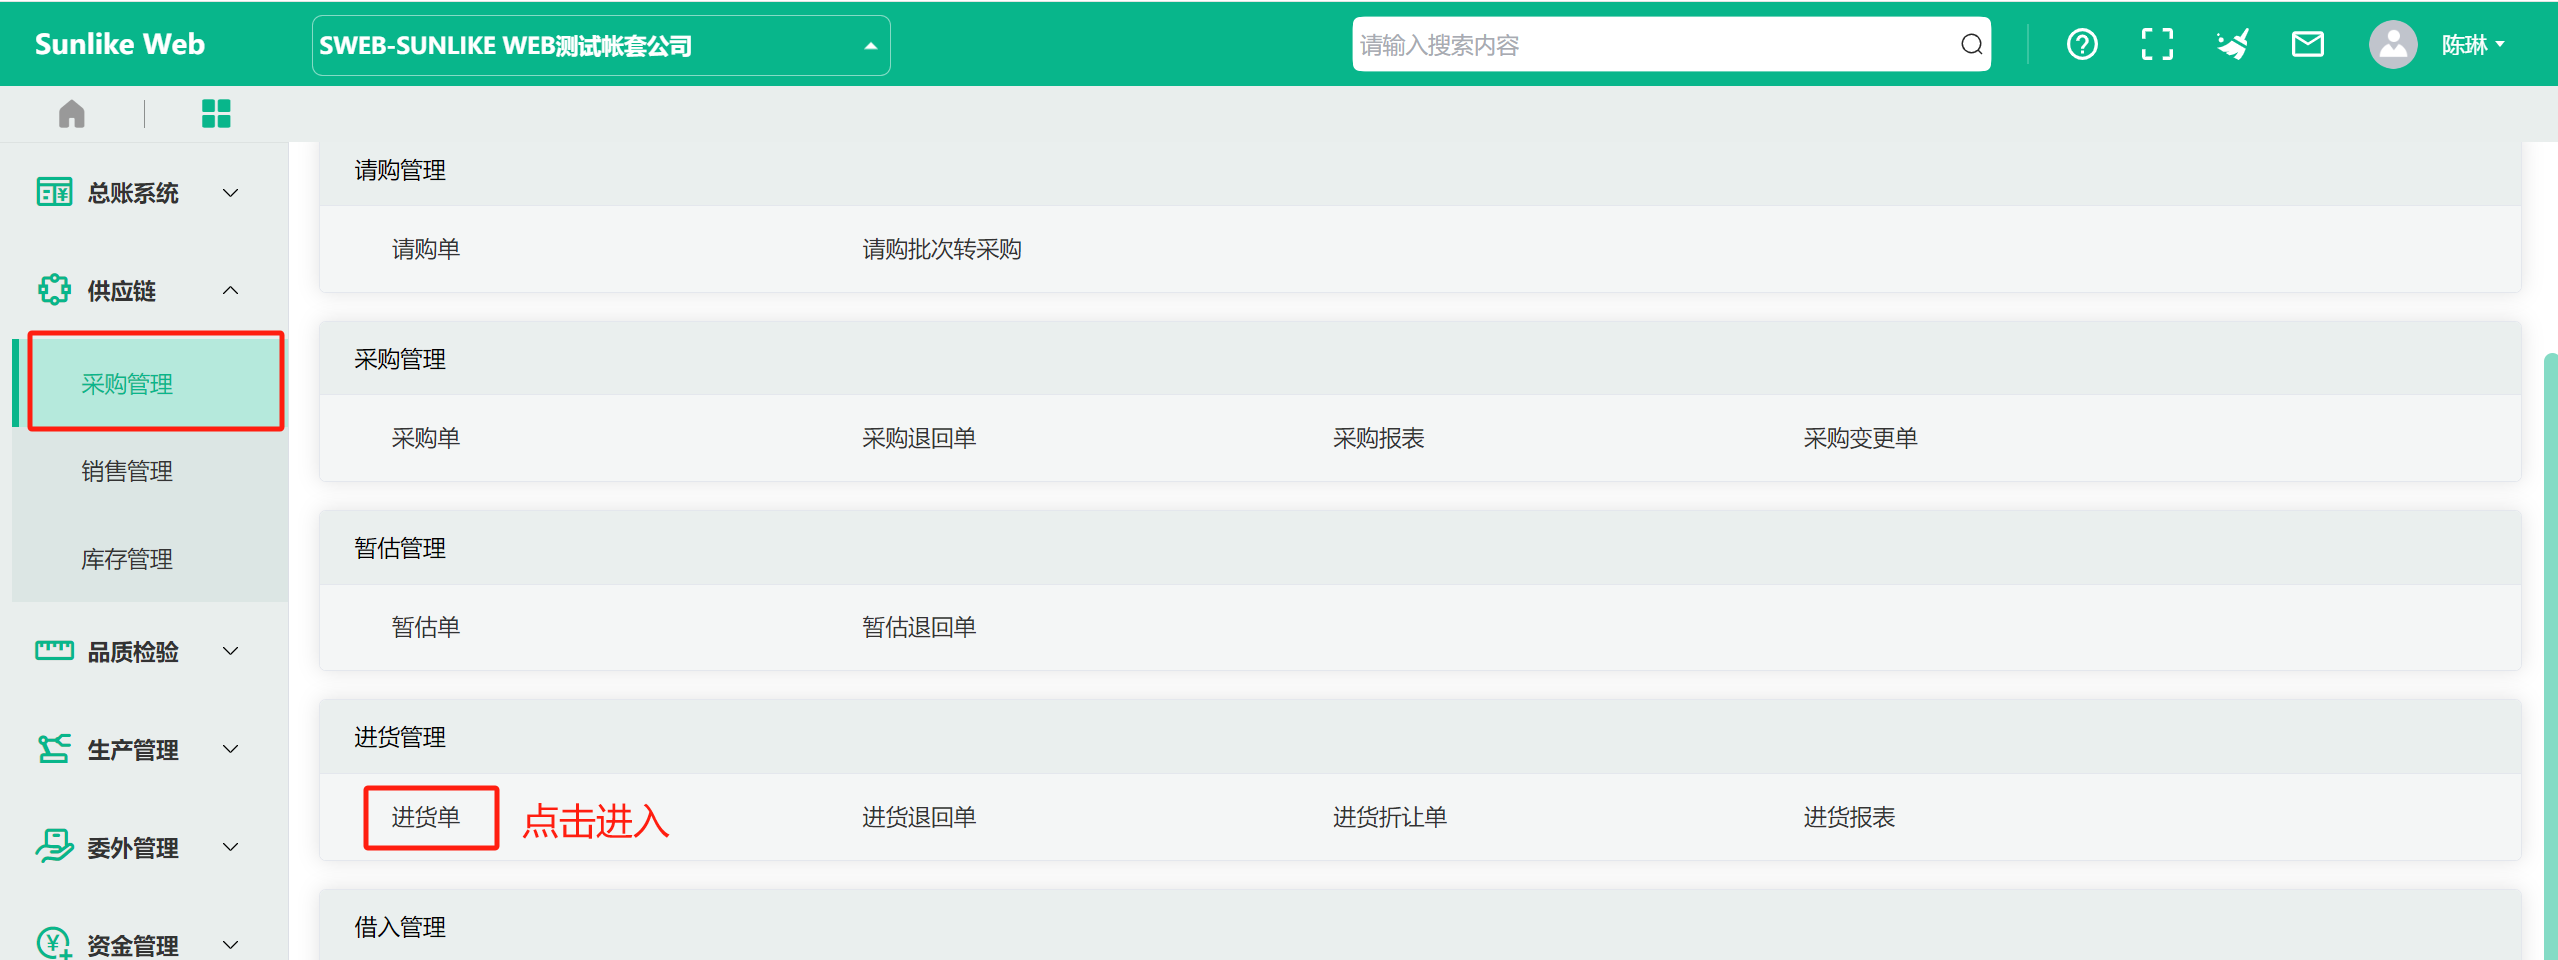The height and width of the screenshot is (960, 2558).
Task: Click the Sunlike Web logo text
Action: pyautogui.click(x=120, y=44)
